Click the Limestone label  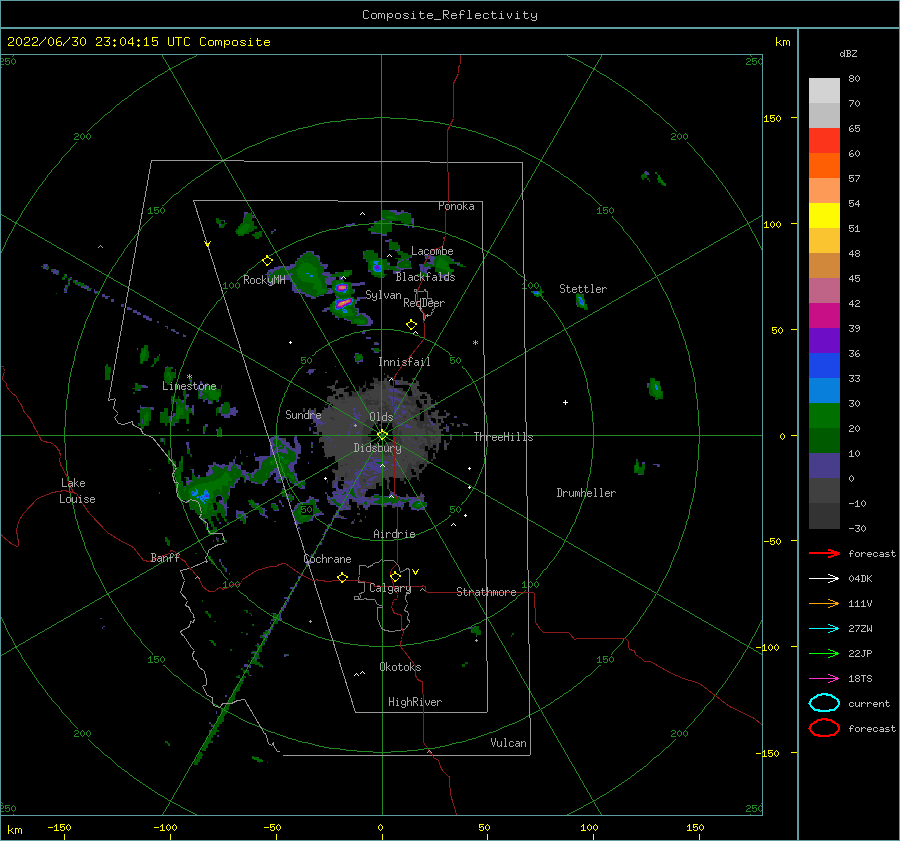click(189, 386)
